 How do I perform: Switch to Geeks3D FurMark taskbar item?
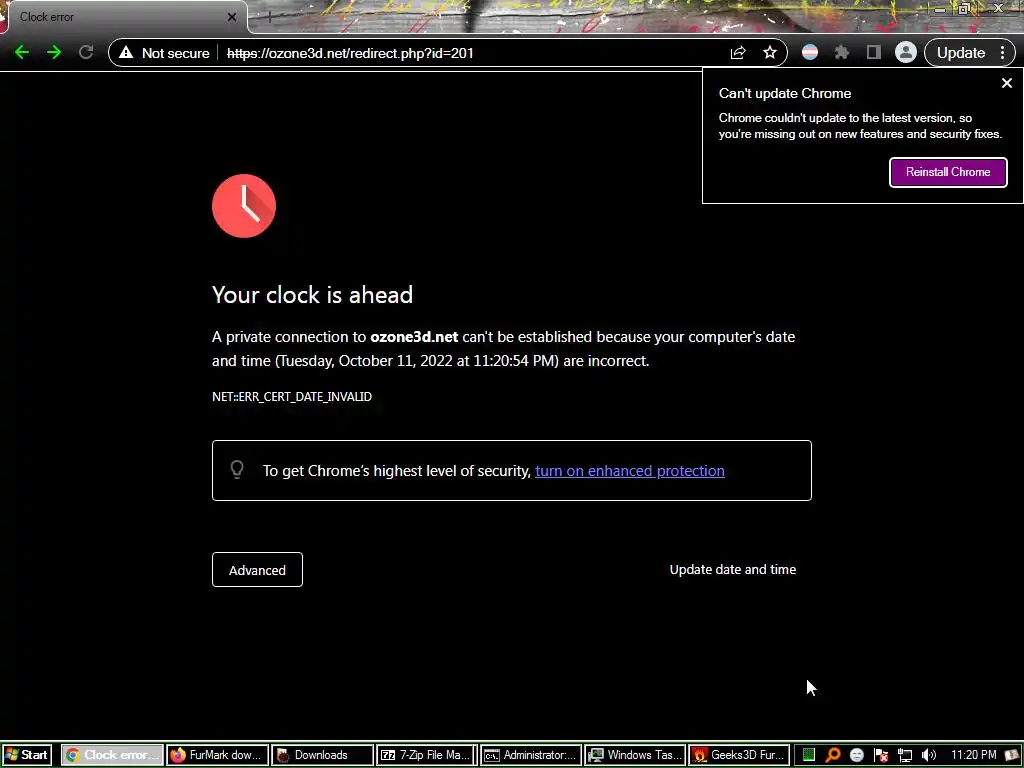[x=739, y=755]
